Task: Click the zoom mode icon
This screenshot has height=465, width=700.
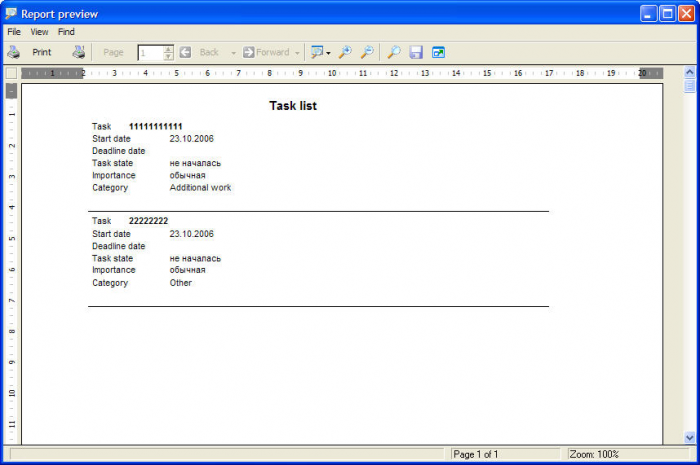Action: click(x=317, y=52)
